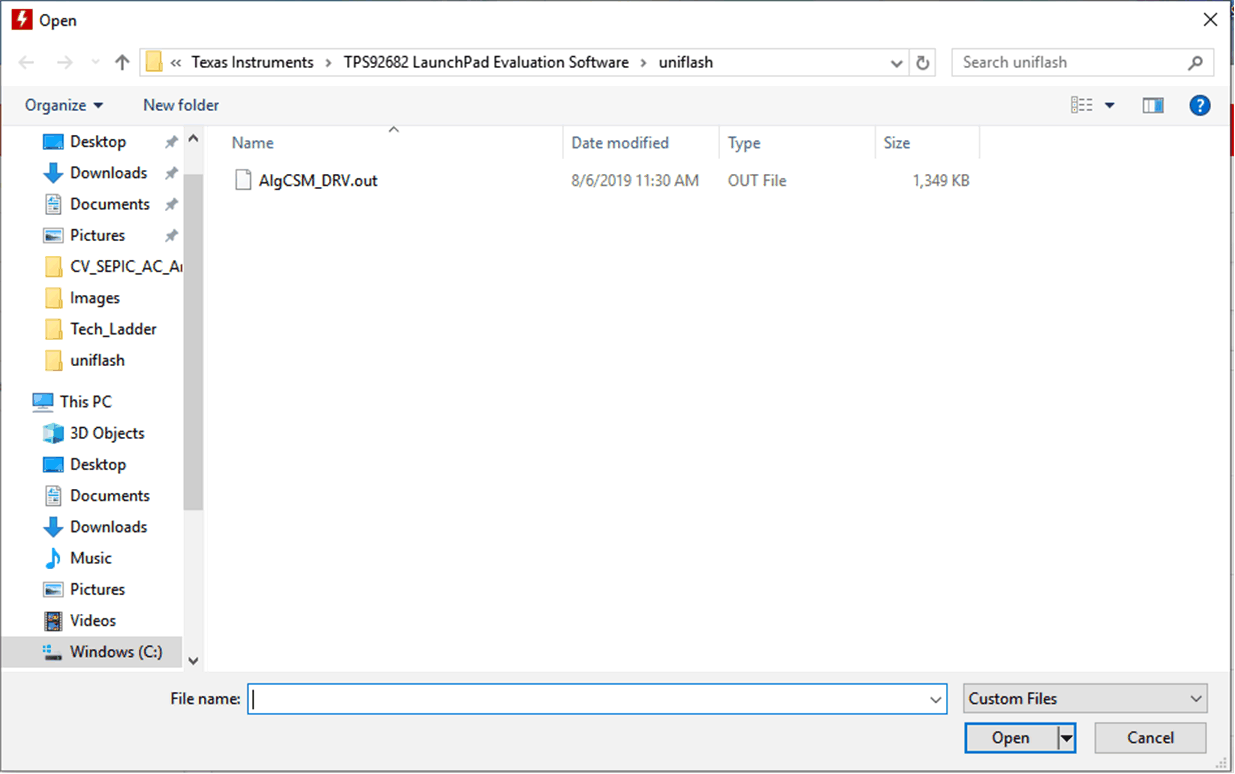Select the AlgCSM_DRV.out file
This screenshot has width=1235, height=774.
point(318,180)
